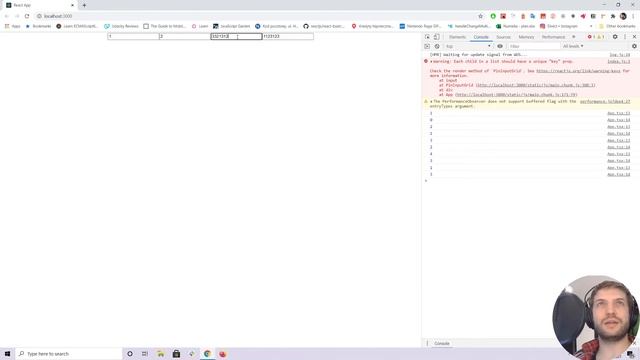Reload the page with the refresh icon
The width and height of the screenshot is (640, 360).
coord(27,16)
